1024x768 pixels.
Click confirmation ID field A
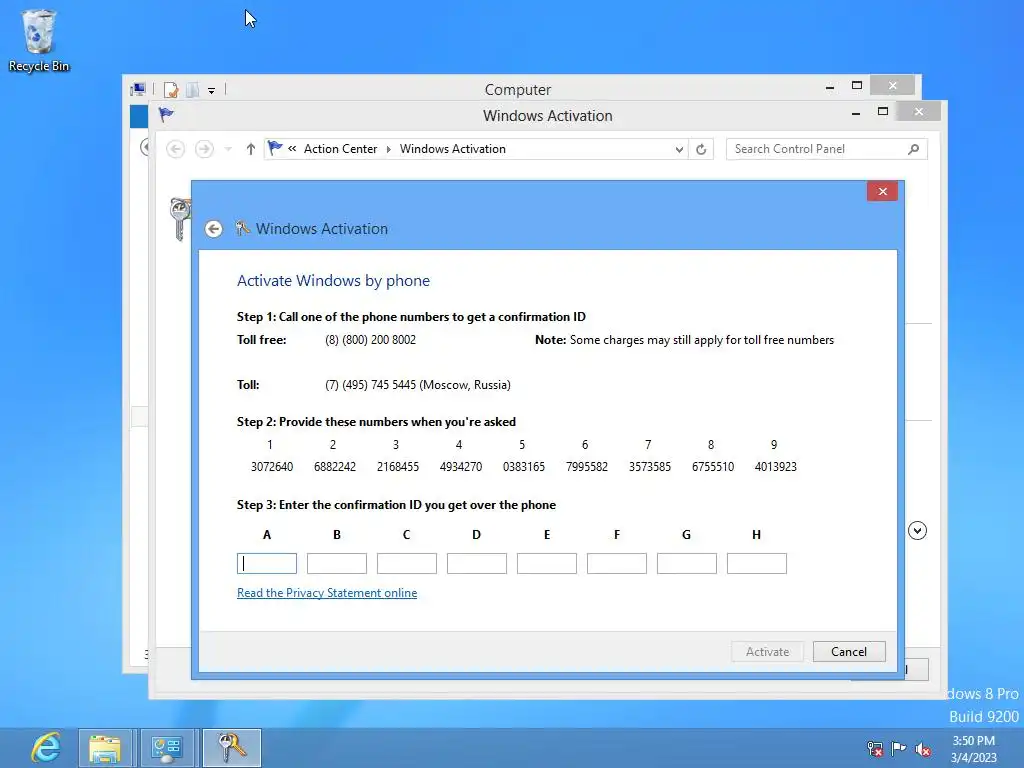click(266, 564)
